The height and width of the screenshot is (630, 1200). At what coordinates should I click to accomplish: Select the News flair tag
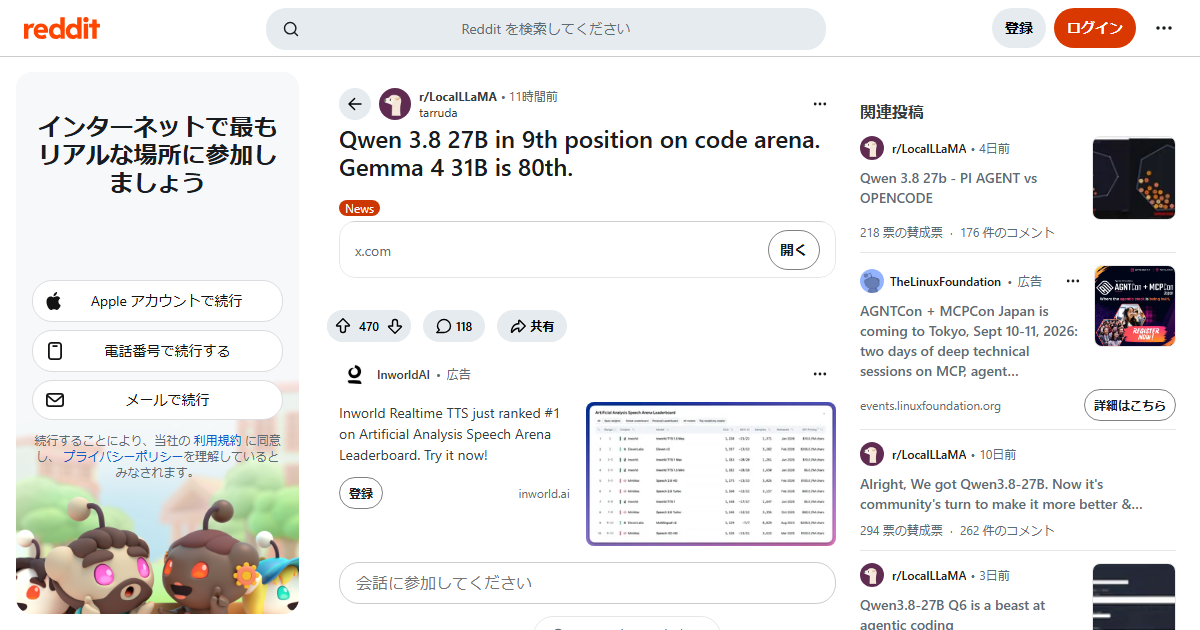pos(359,208)
